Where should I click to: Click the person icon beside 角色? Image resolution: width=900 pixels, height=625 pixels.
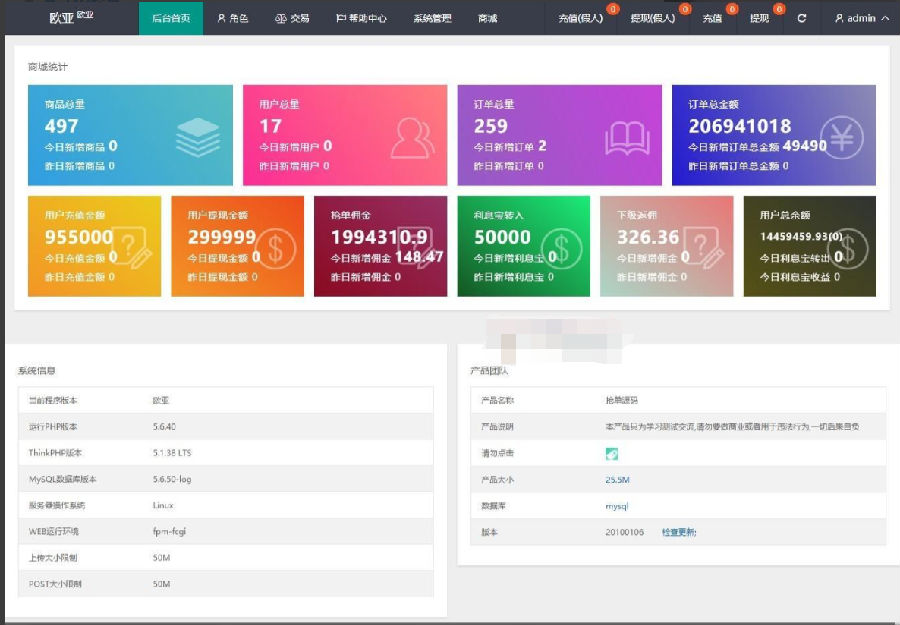[222, 18]
